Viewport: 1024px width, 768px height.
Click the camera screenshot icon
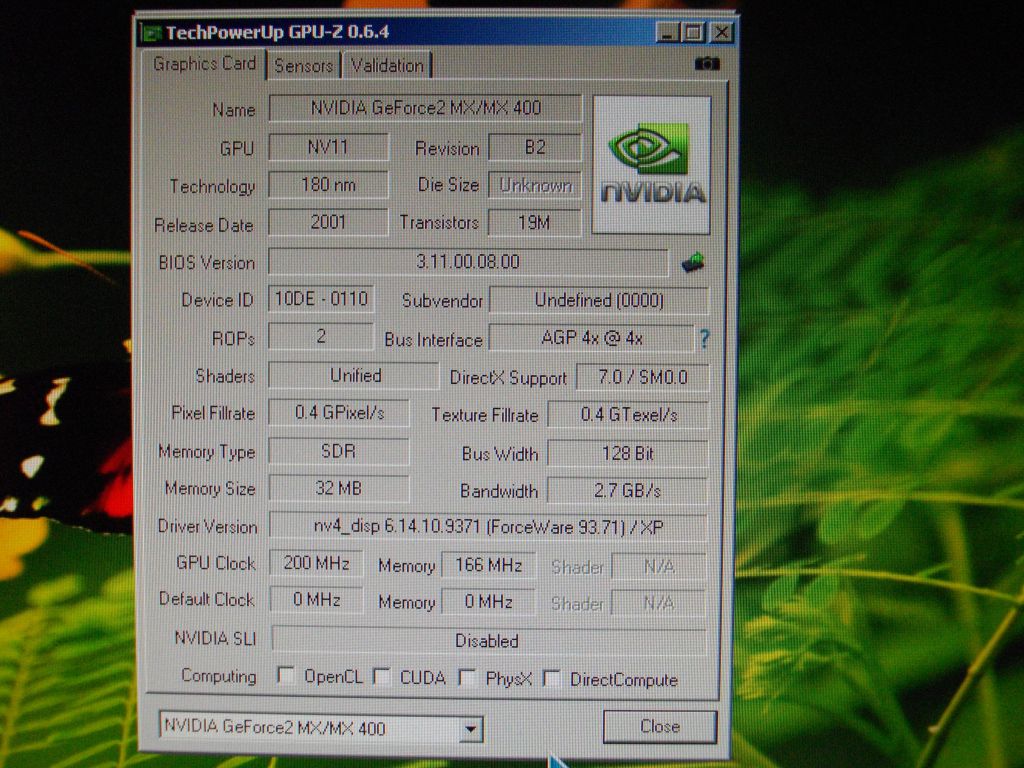click(707, 64)
